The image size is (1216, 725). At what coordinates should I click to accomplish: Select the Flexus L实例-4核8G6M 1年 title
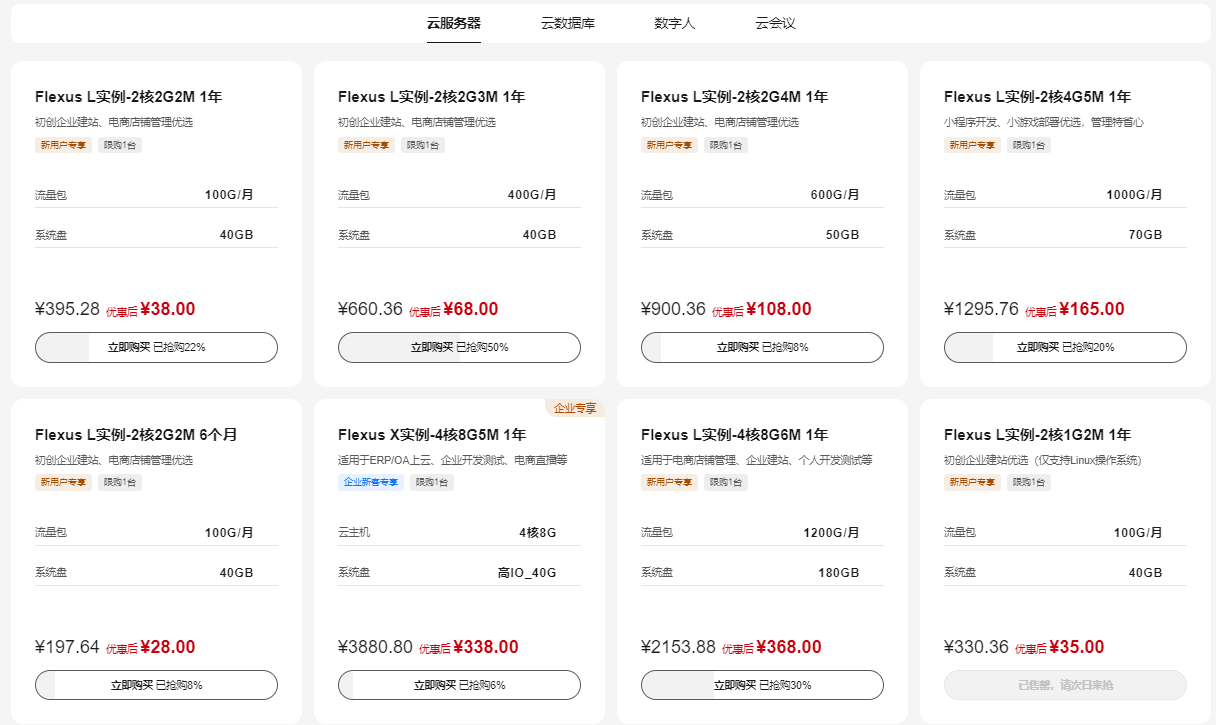pos(734,435)
